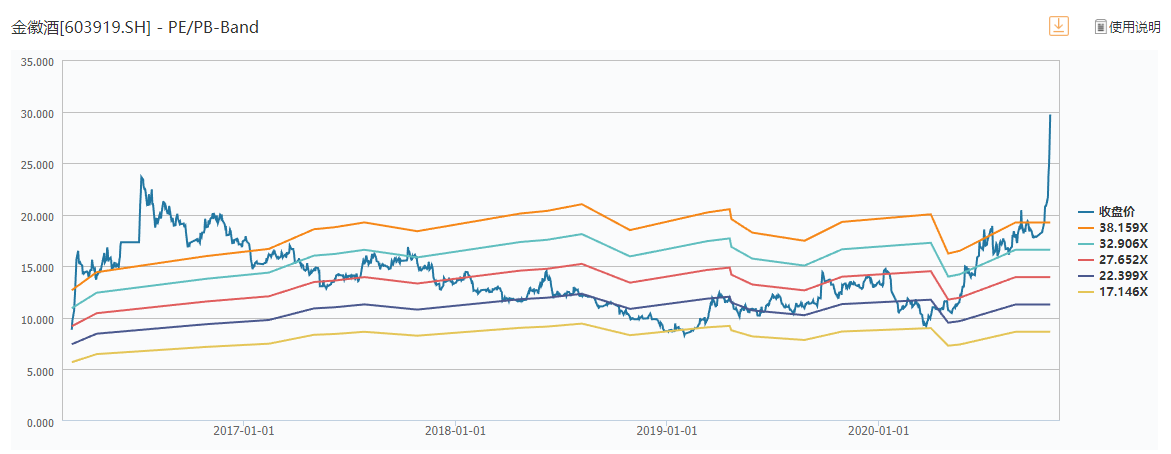
Task: Click the 2019-01-01 date on the axis
Action: [x=667, y=431]
